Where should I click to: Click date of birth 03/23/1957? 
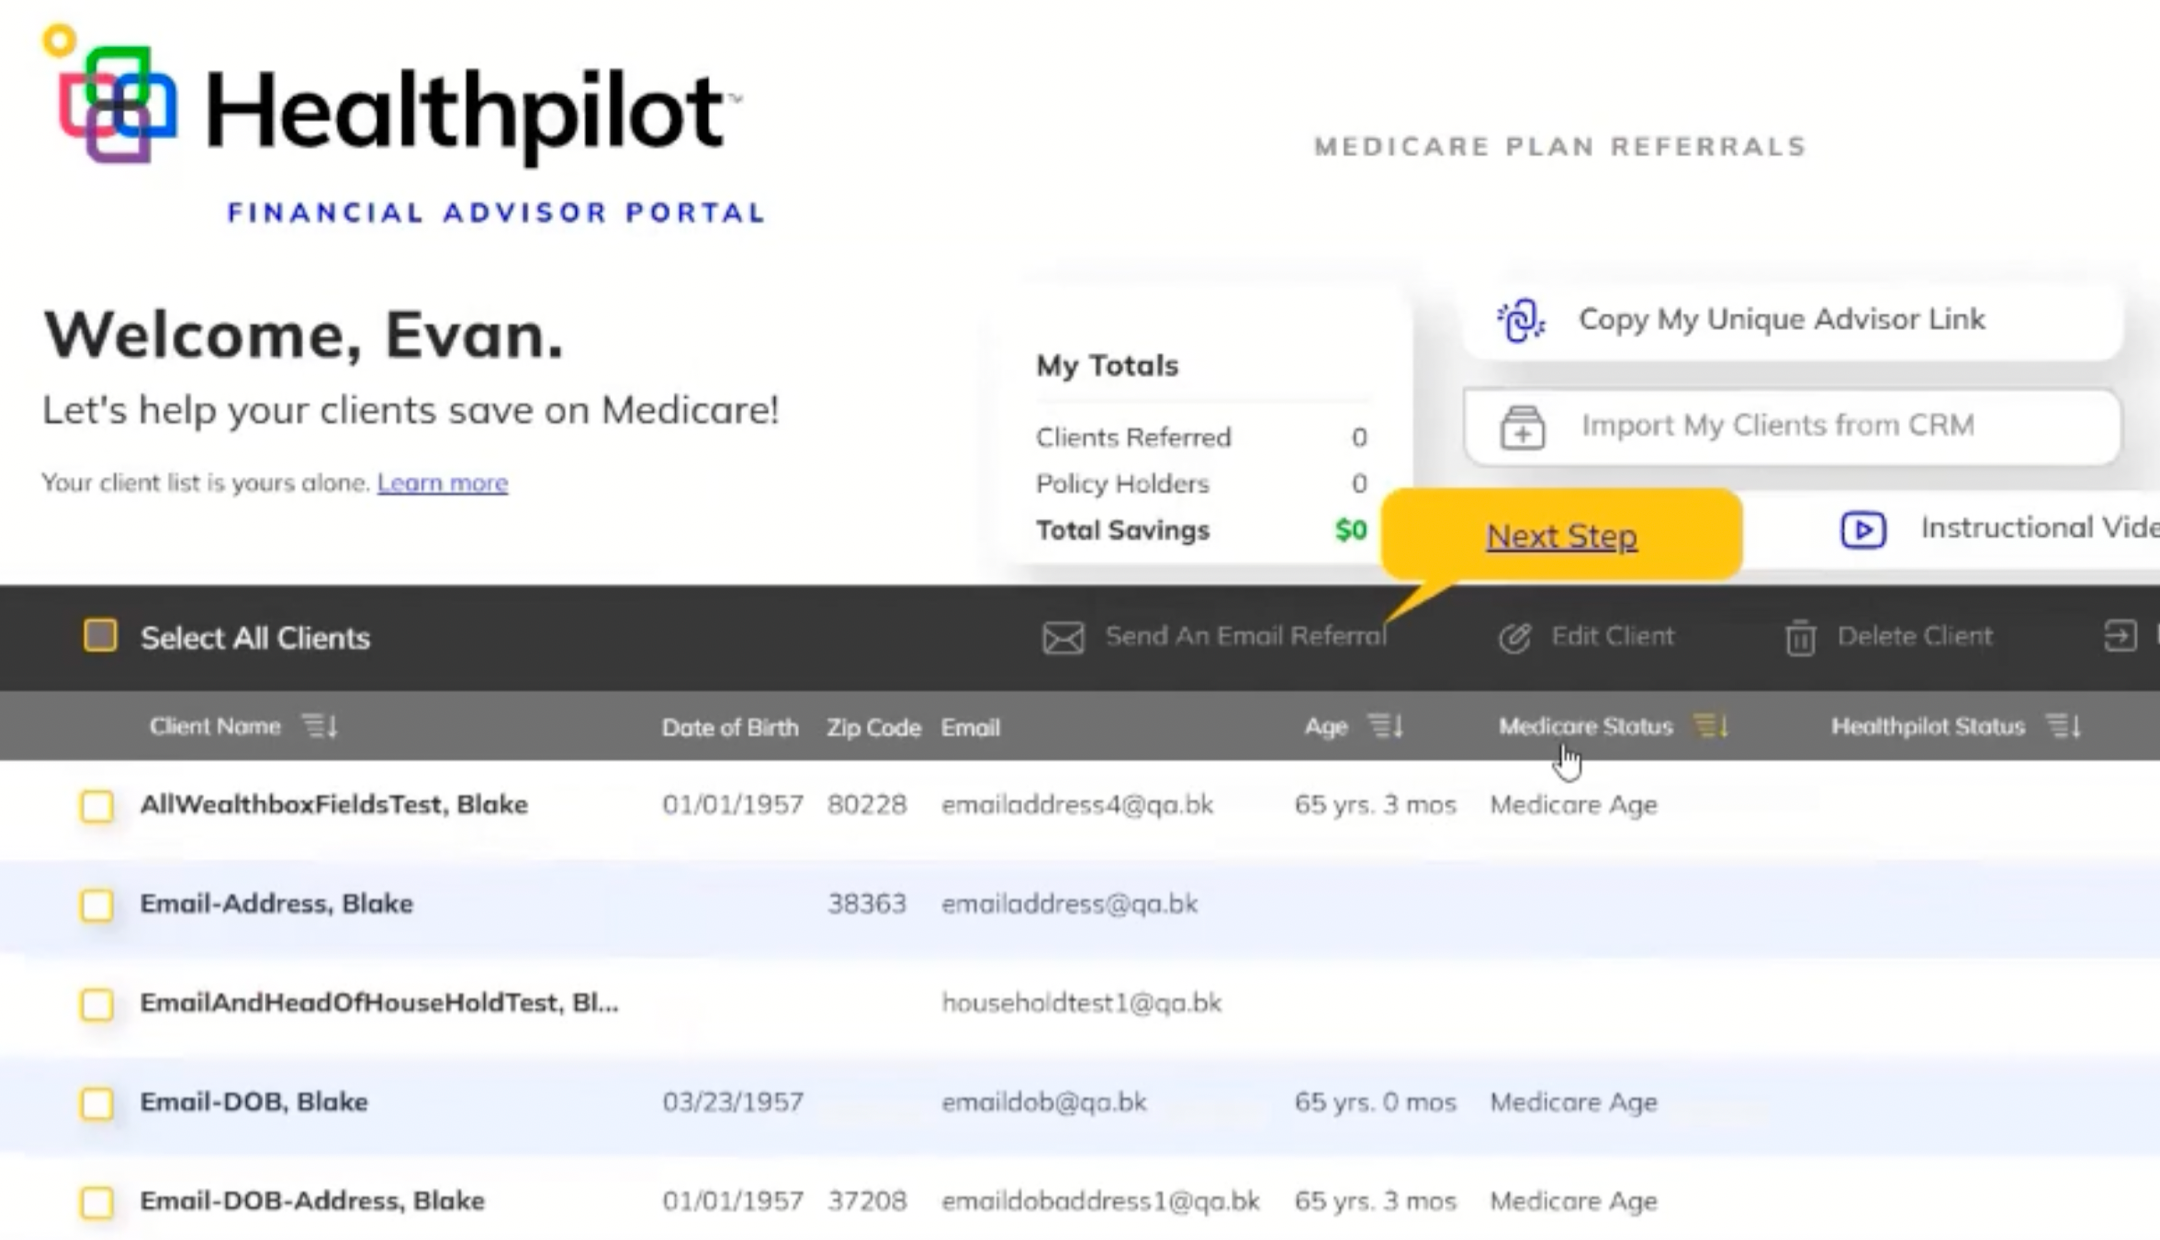(733, 1102)
